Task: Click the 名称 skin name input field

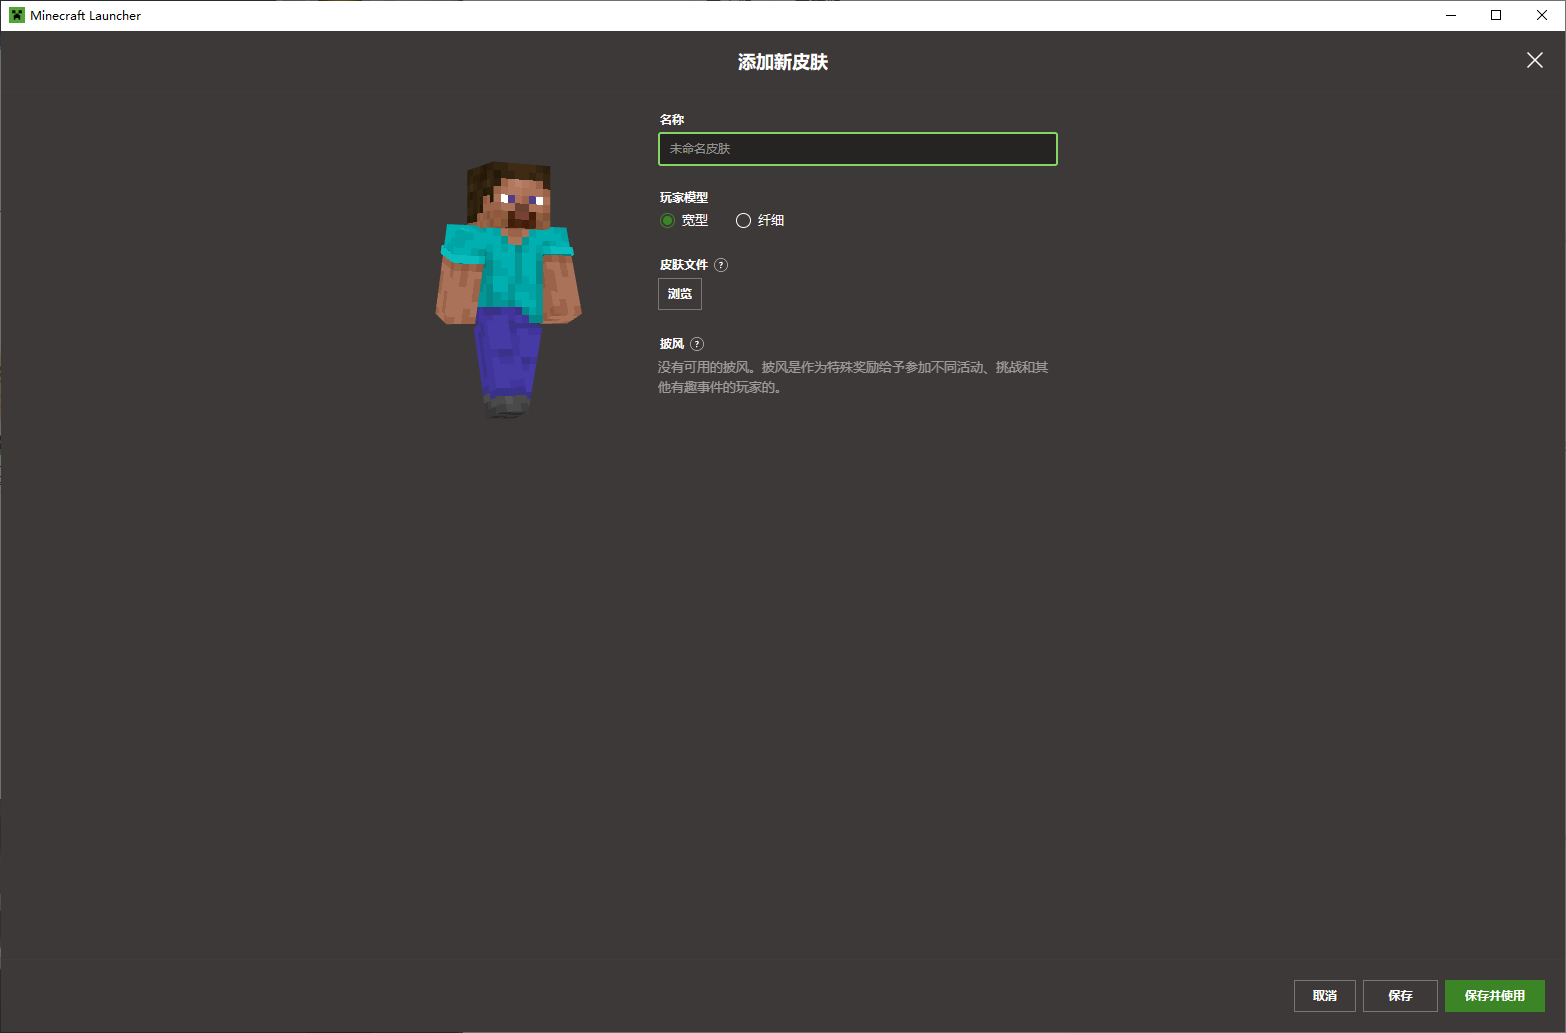Action: [858, 149]
